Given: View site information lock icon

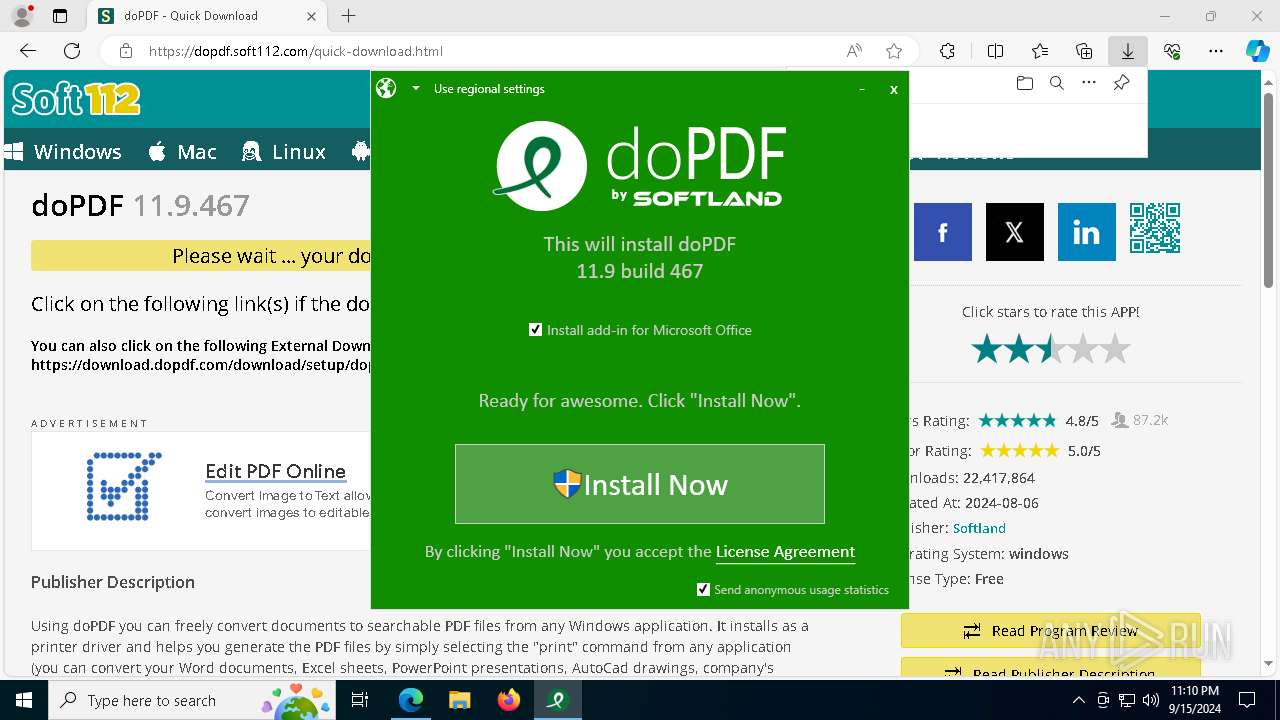Looking at the screenshot, I should click(125, 51).
